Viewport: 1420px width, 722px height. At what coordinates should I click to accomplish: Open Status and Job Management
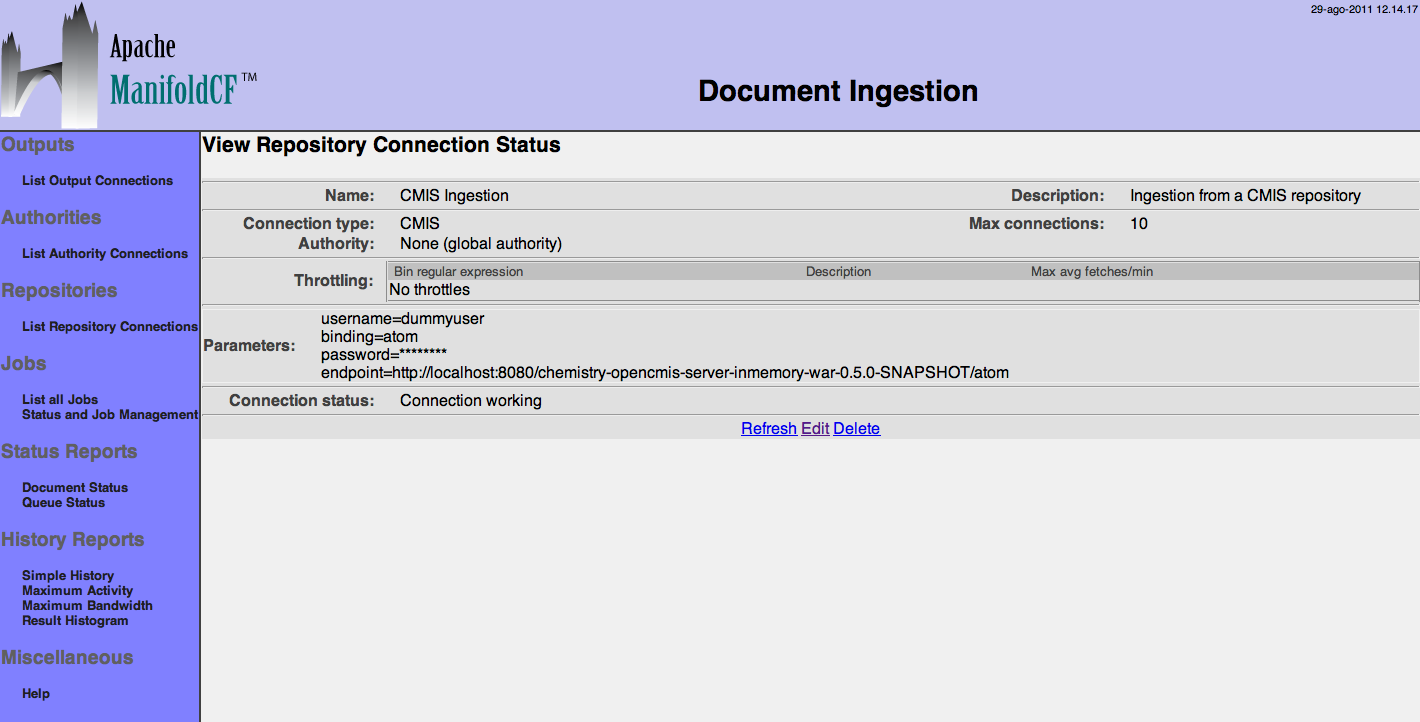[110, 415]
